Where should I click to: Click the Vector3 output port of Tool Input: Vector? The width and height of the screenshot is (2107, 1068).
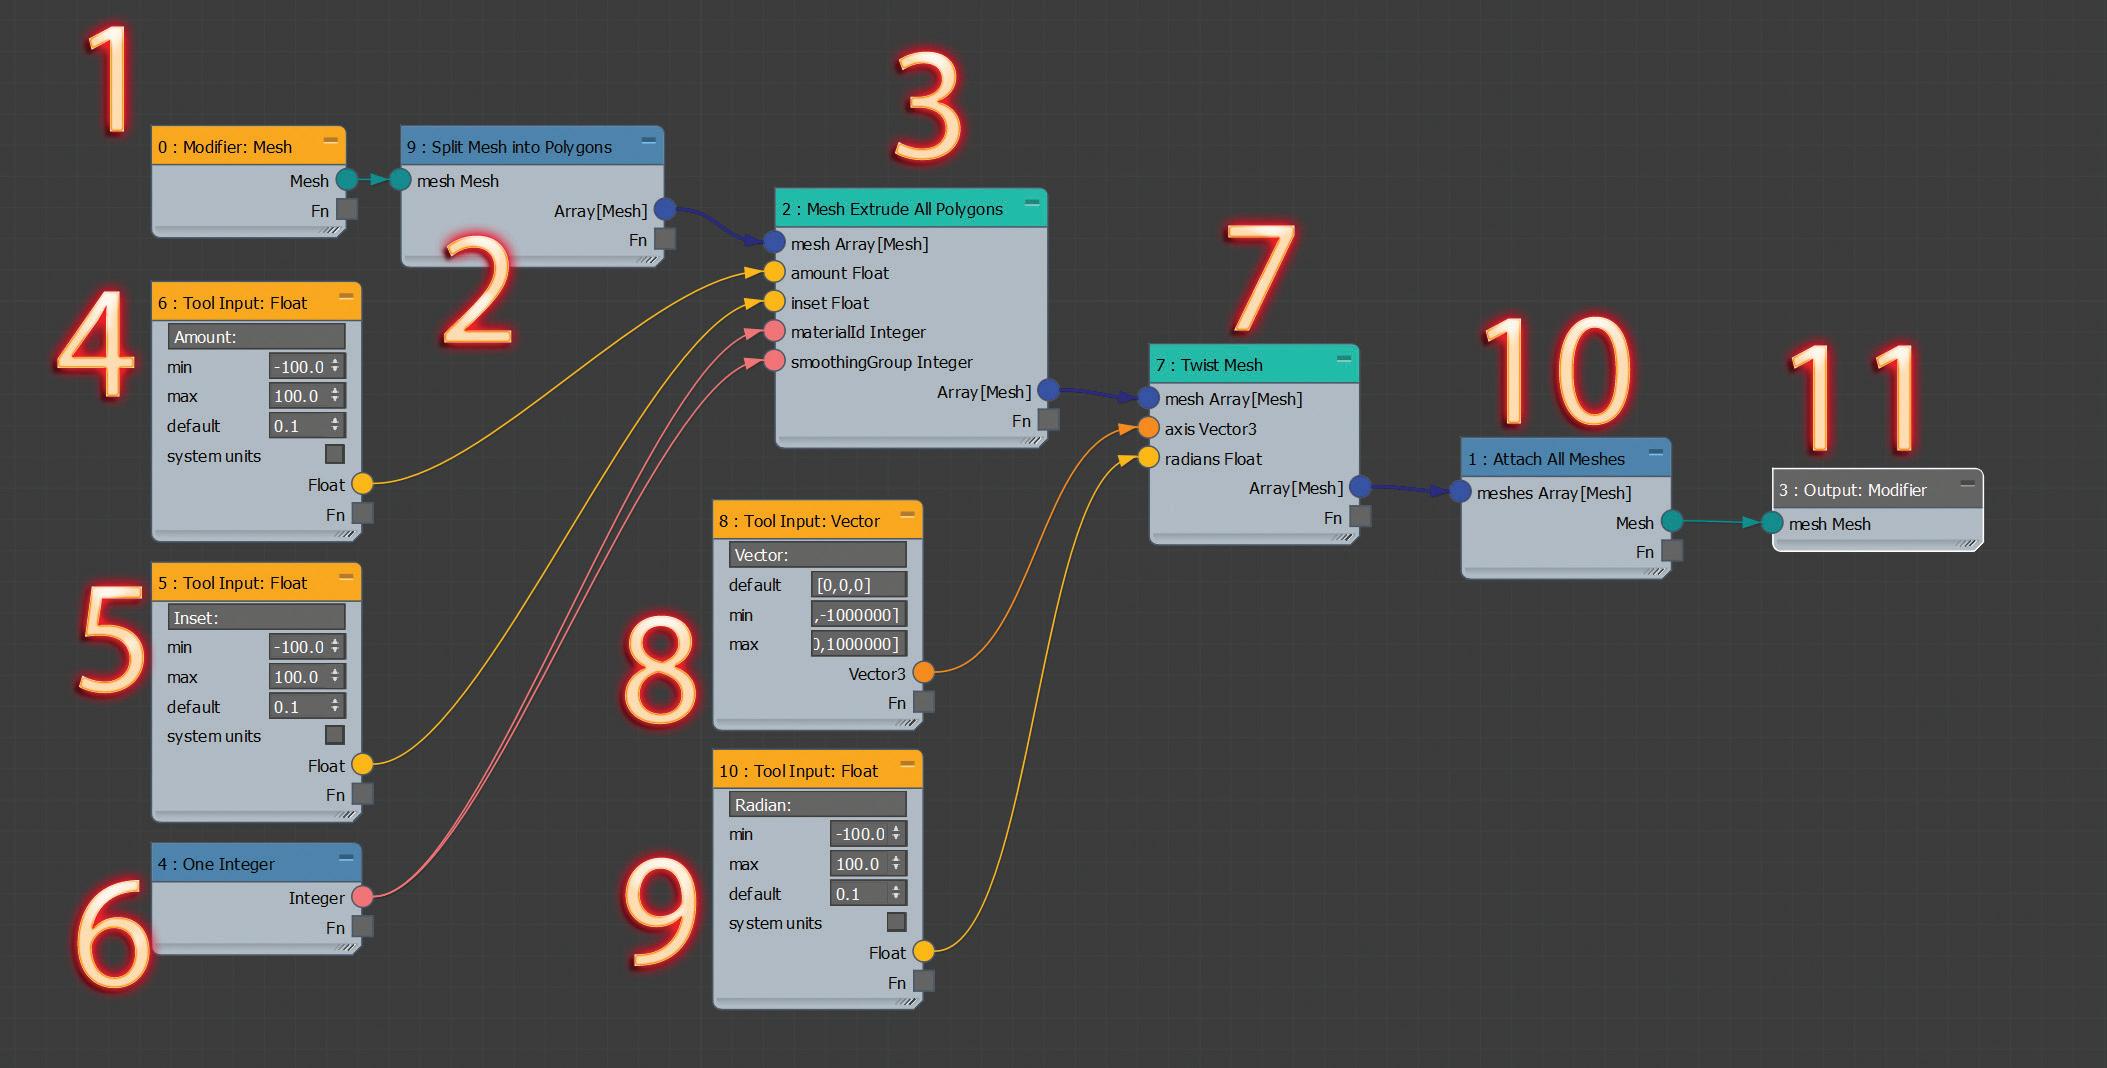923,672
